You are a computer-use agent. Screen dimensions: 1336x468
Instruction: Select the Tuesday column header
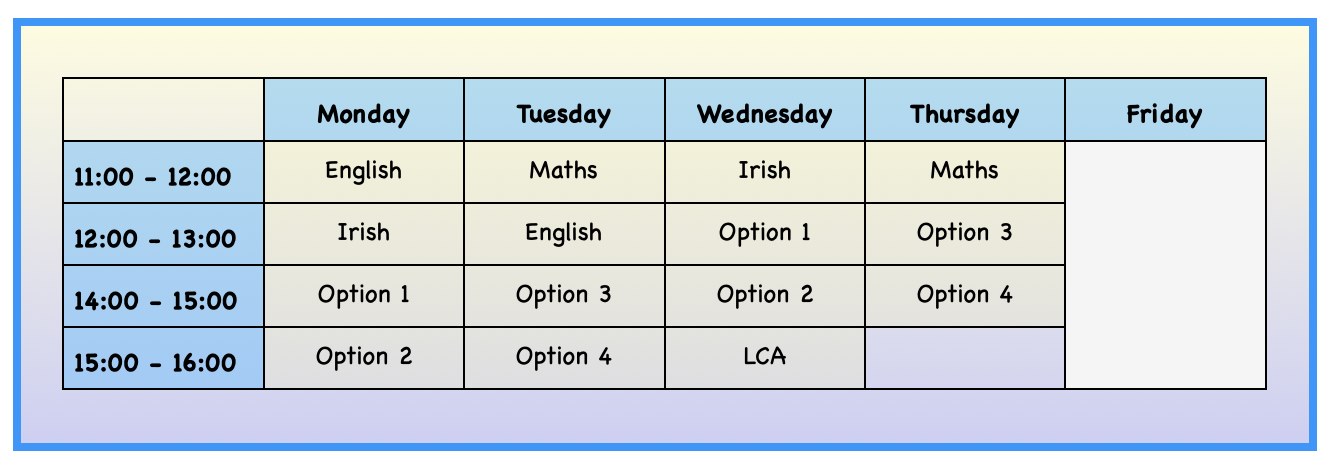pyautogui.click(x=564, y=110)
